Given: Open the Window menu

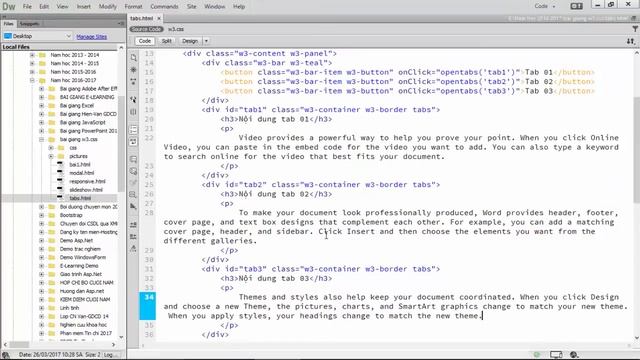Looking at the screenshot, I should point(215,7).
